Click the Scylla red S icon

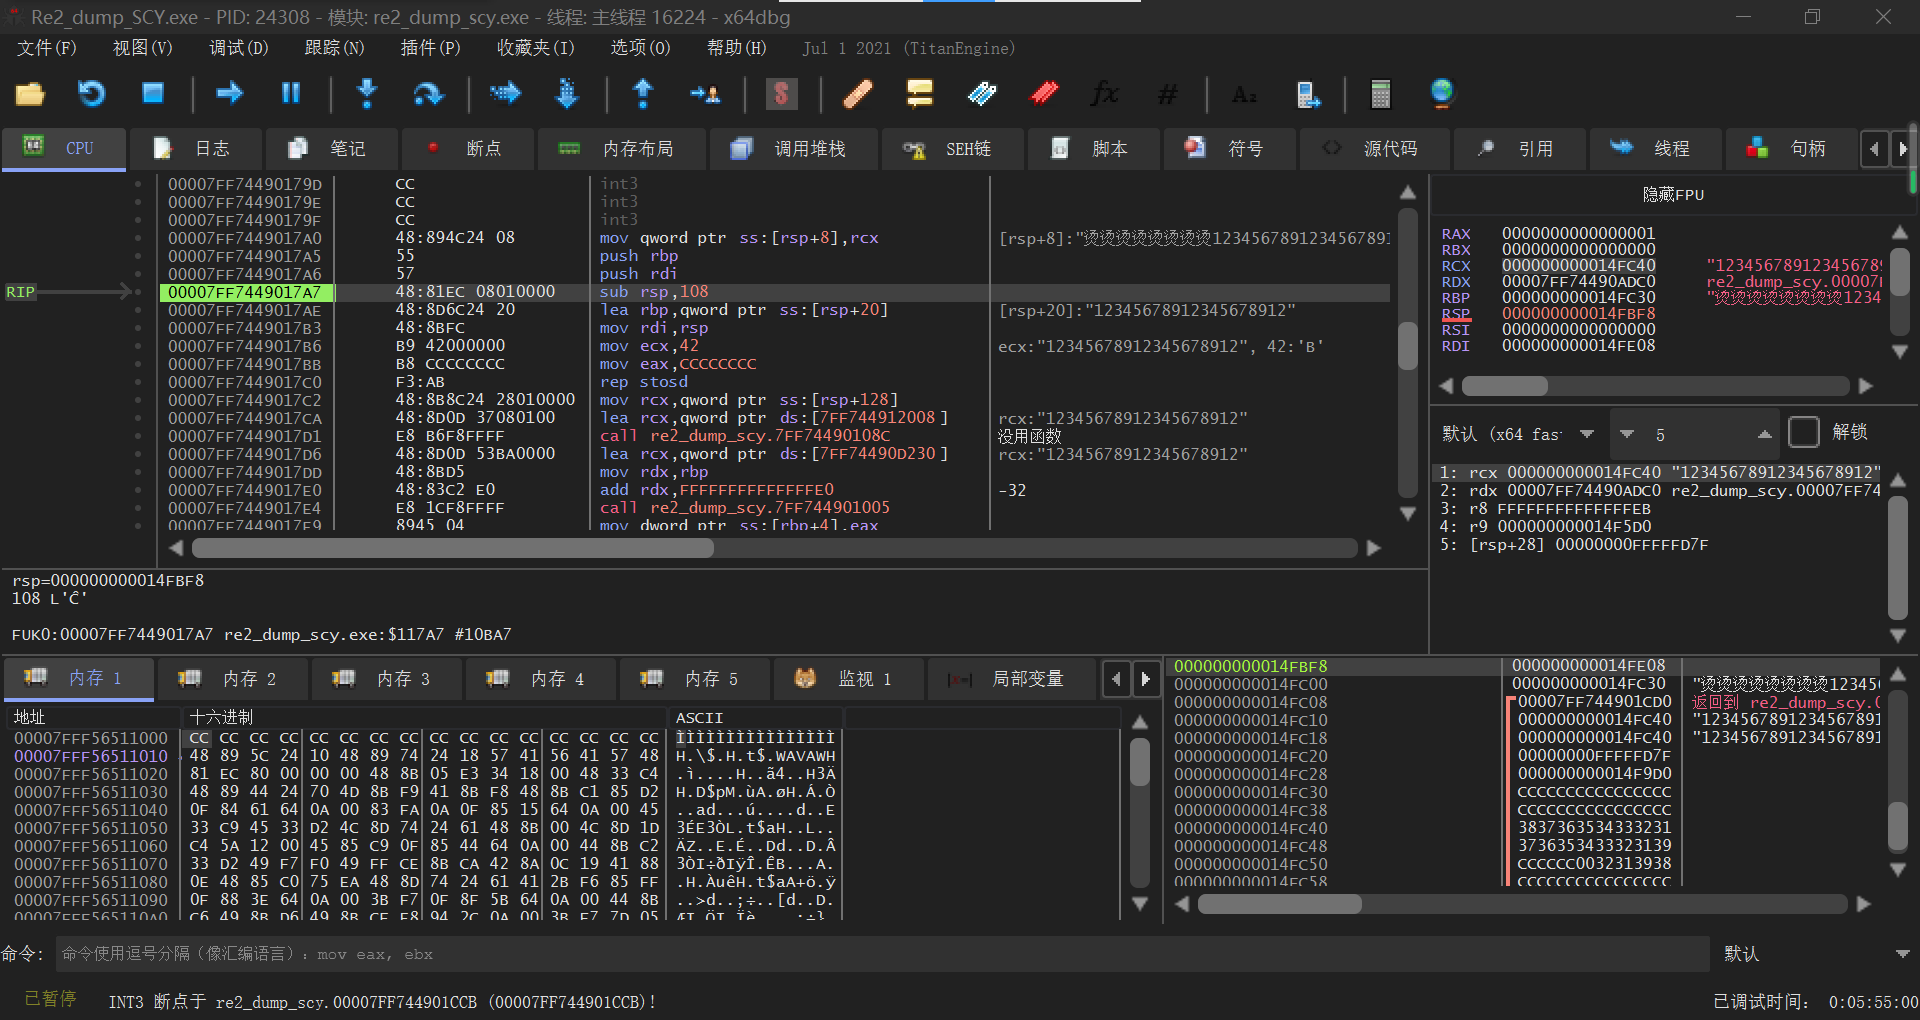point(781,94)
